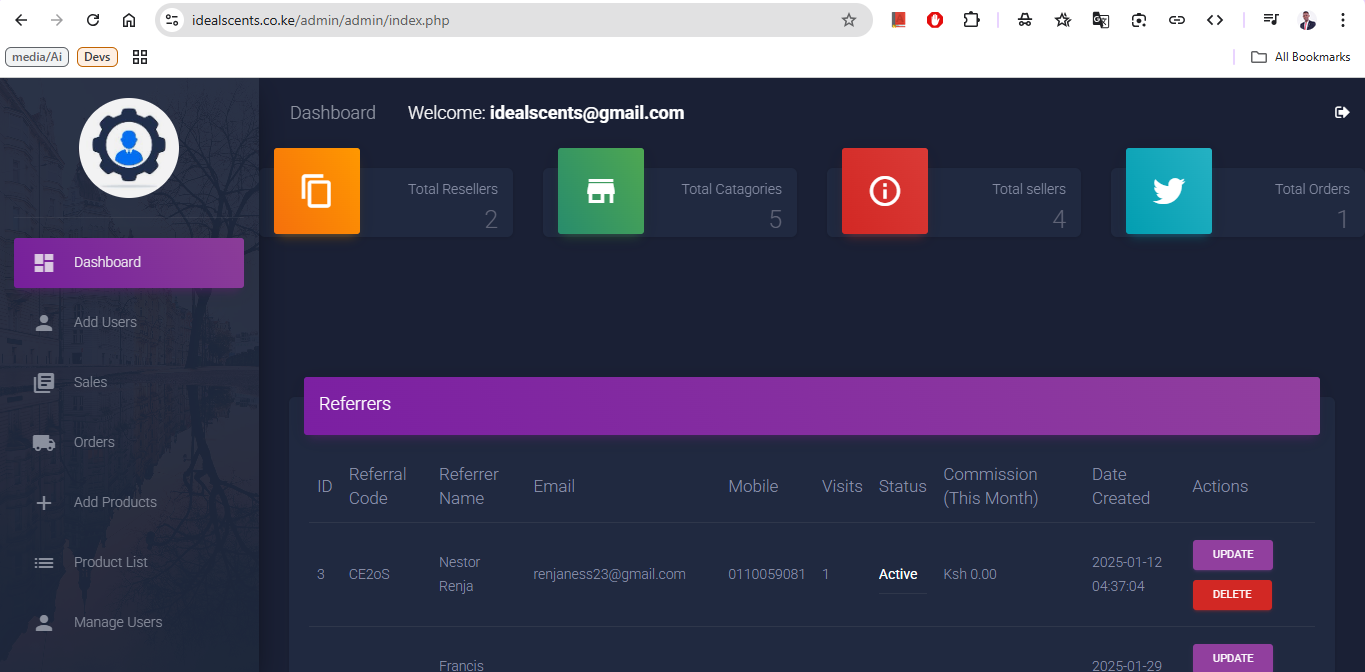Select Add Products in the sidebar
Image resolution: width=1365 pixels, height=672 pixels.
(x=115, y=502)
